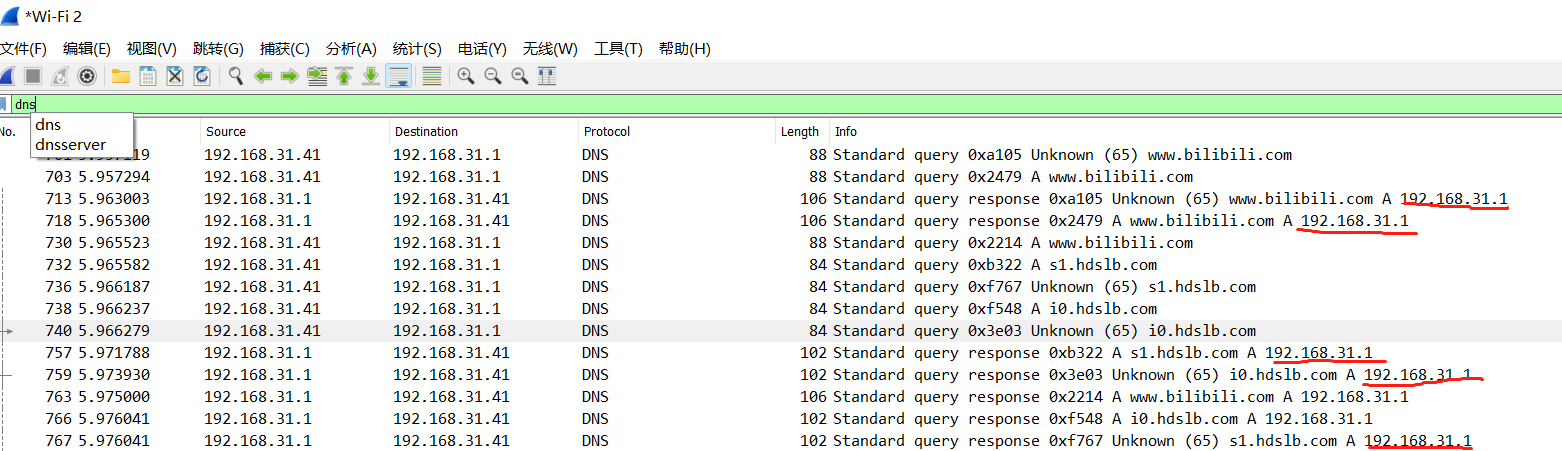1562x451 pixels.
Task: Choose 'dns' suggestion in autocomplete popup
Action: 48,125
